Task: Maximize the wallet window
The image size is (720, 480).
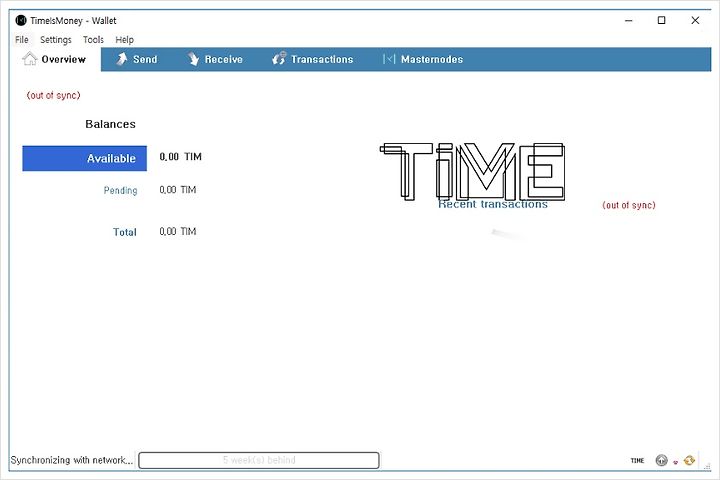Action: click(x=662, y=20)
